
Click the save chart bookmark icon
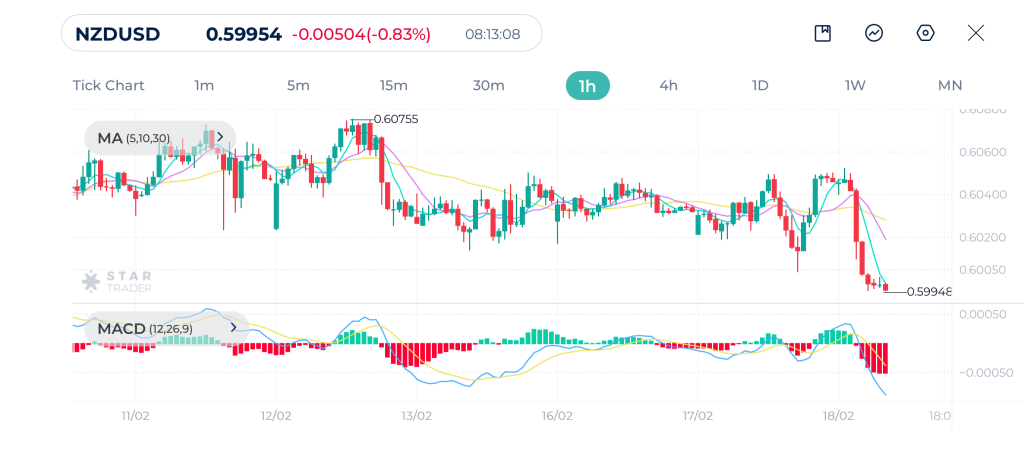point(822,33)
